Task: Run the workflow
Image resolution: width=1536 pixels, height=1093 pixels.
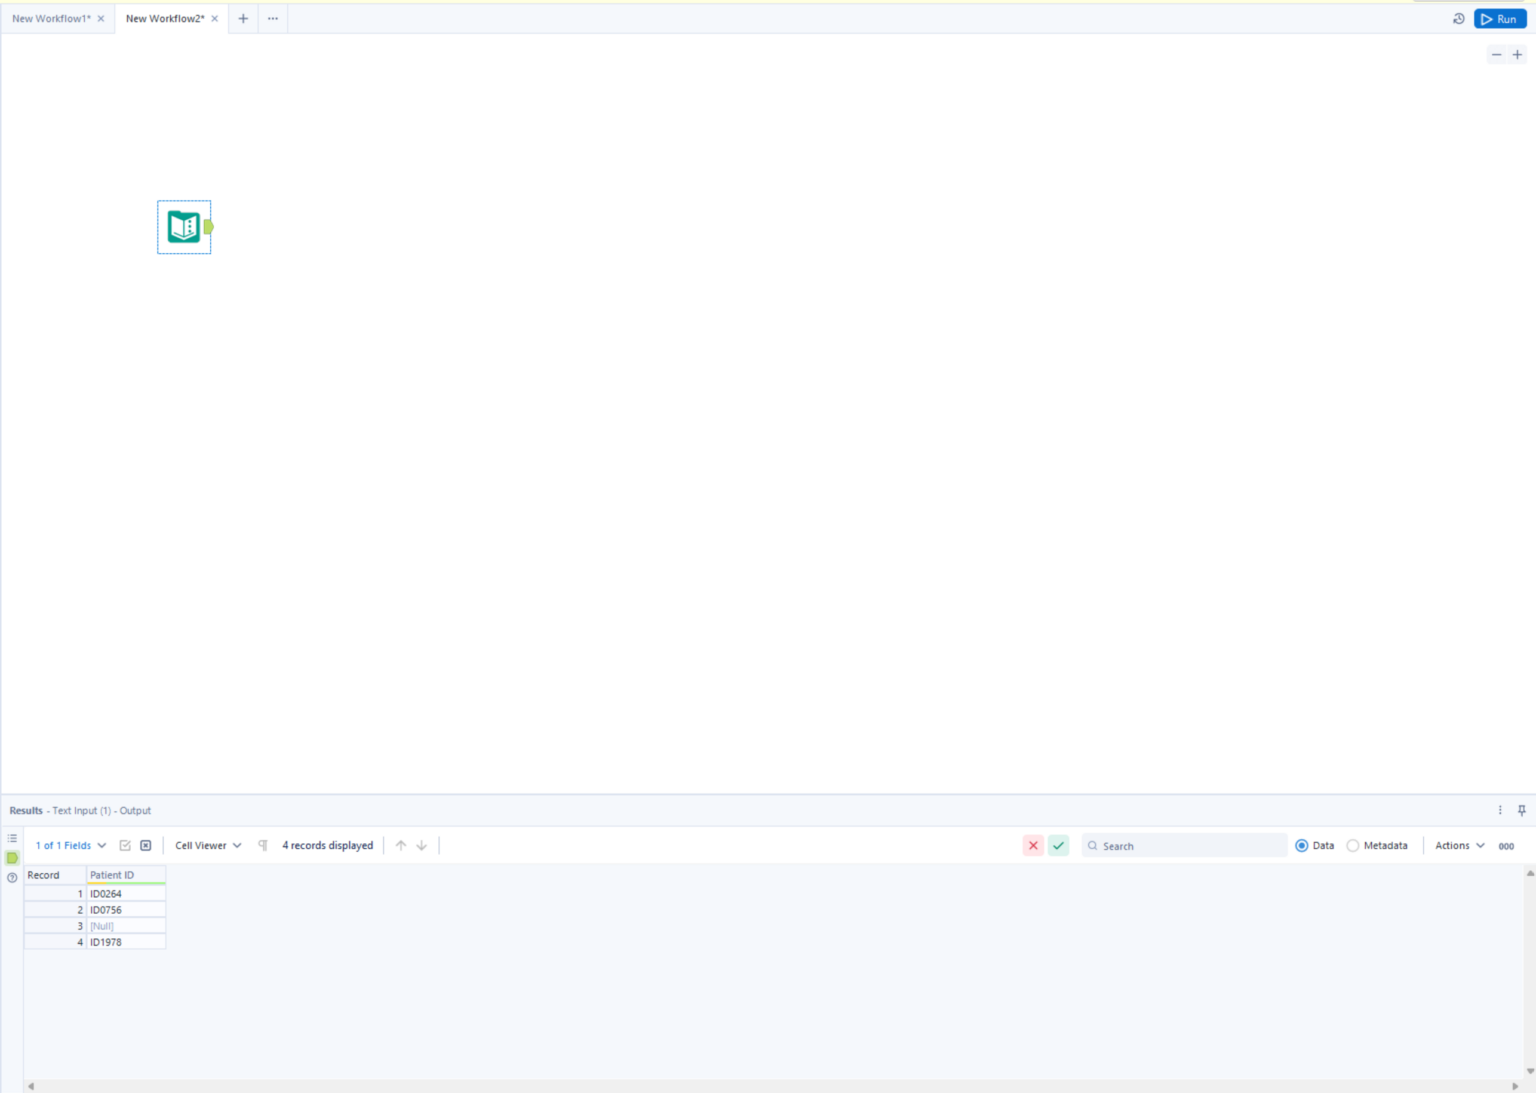Action: [1500, 19]
